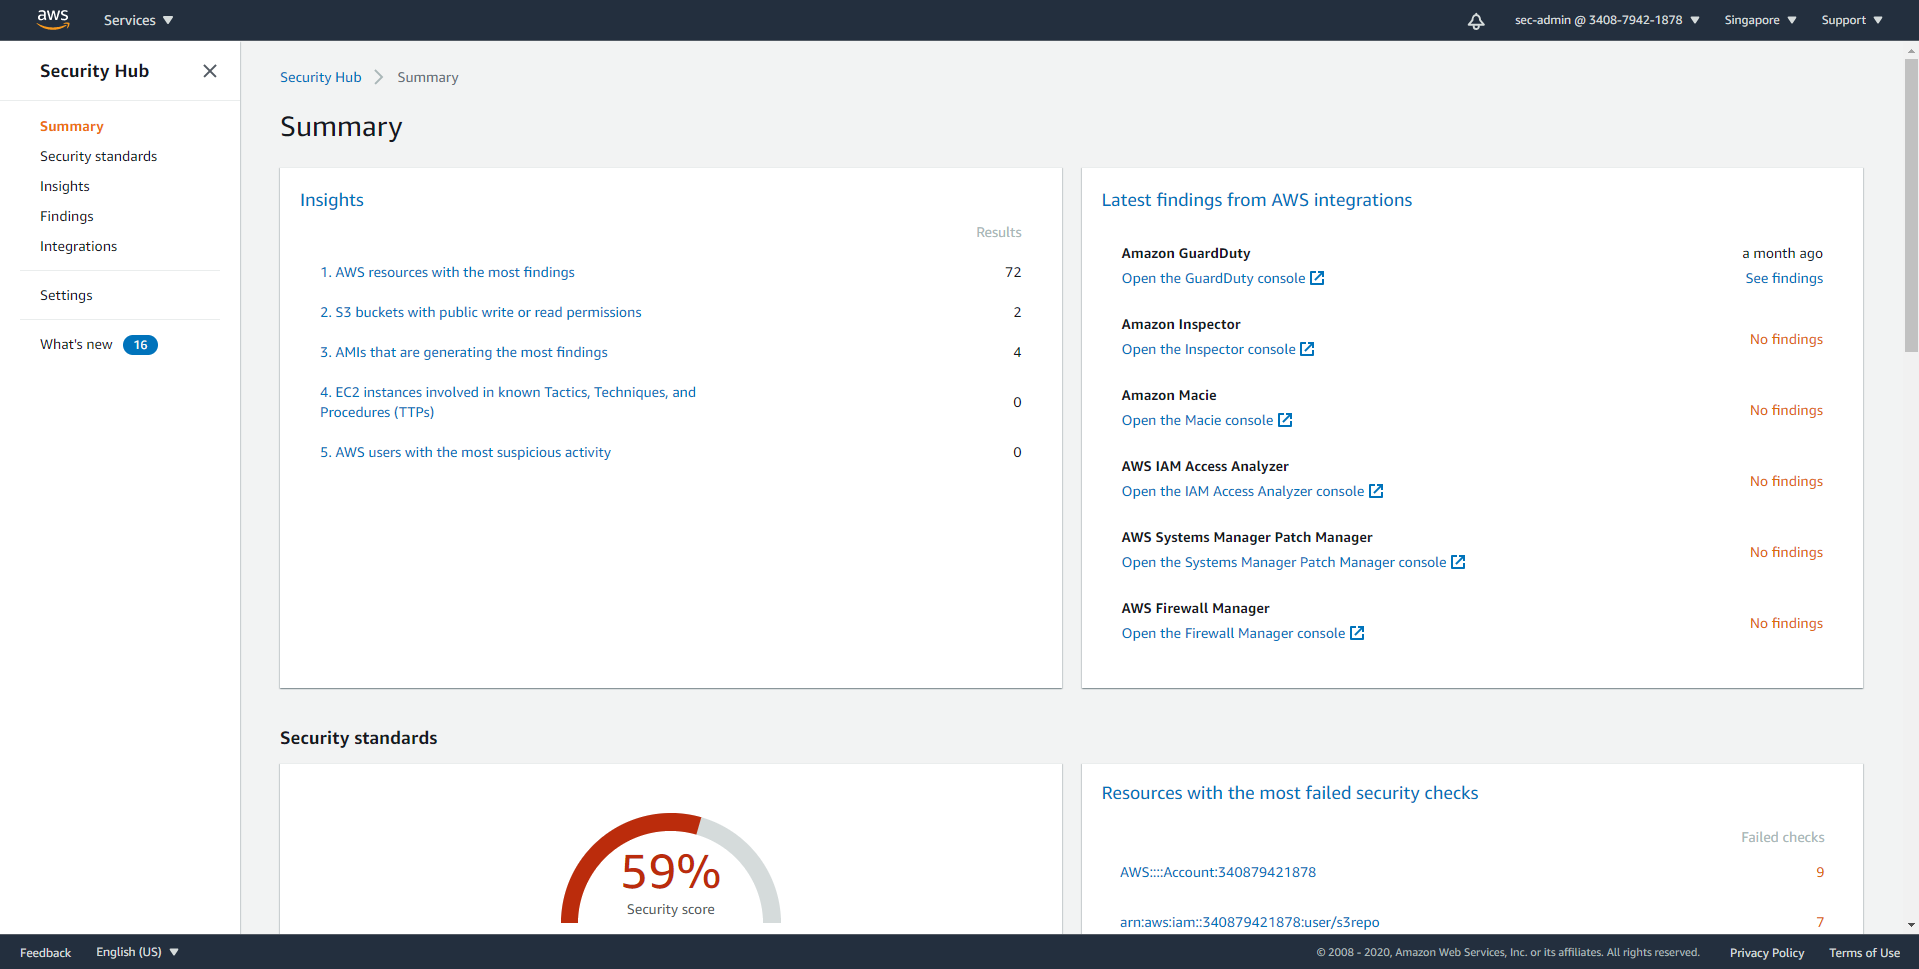Open Settings from the sidebar
The image size is (1919, 969).
tap(66, 295)
